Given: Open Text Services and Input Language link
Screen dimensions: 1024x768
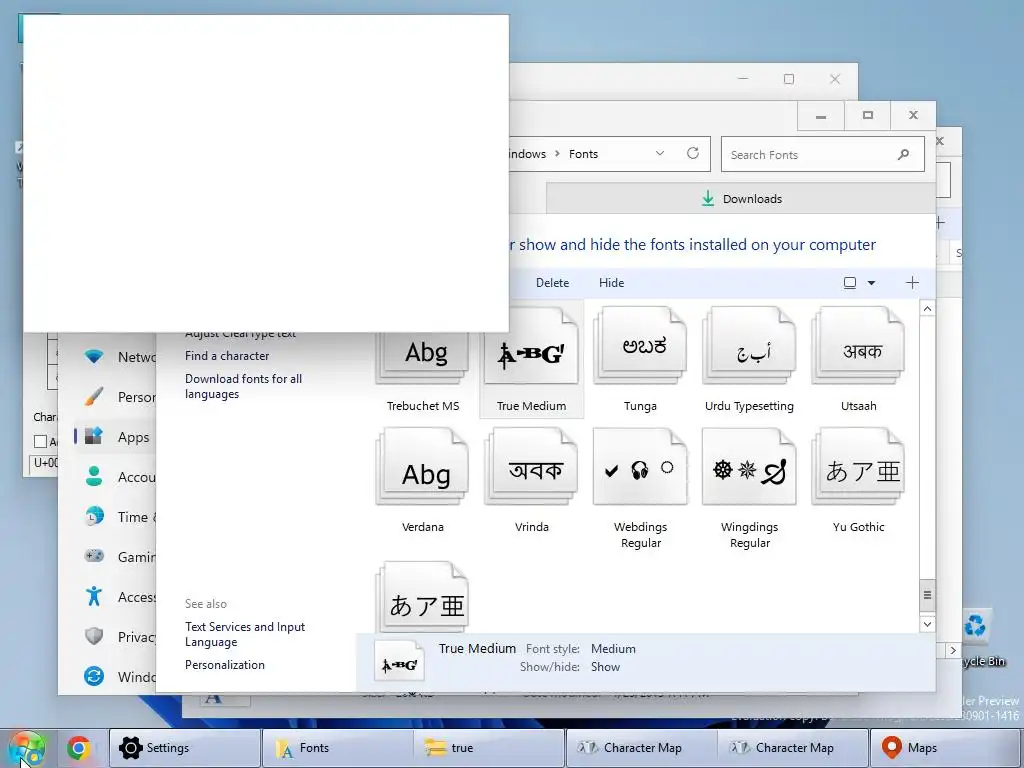Looking at the screenshot, I should tap(245, 634).
